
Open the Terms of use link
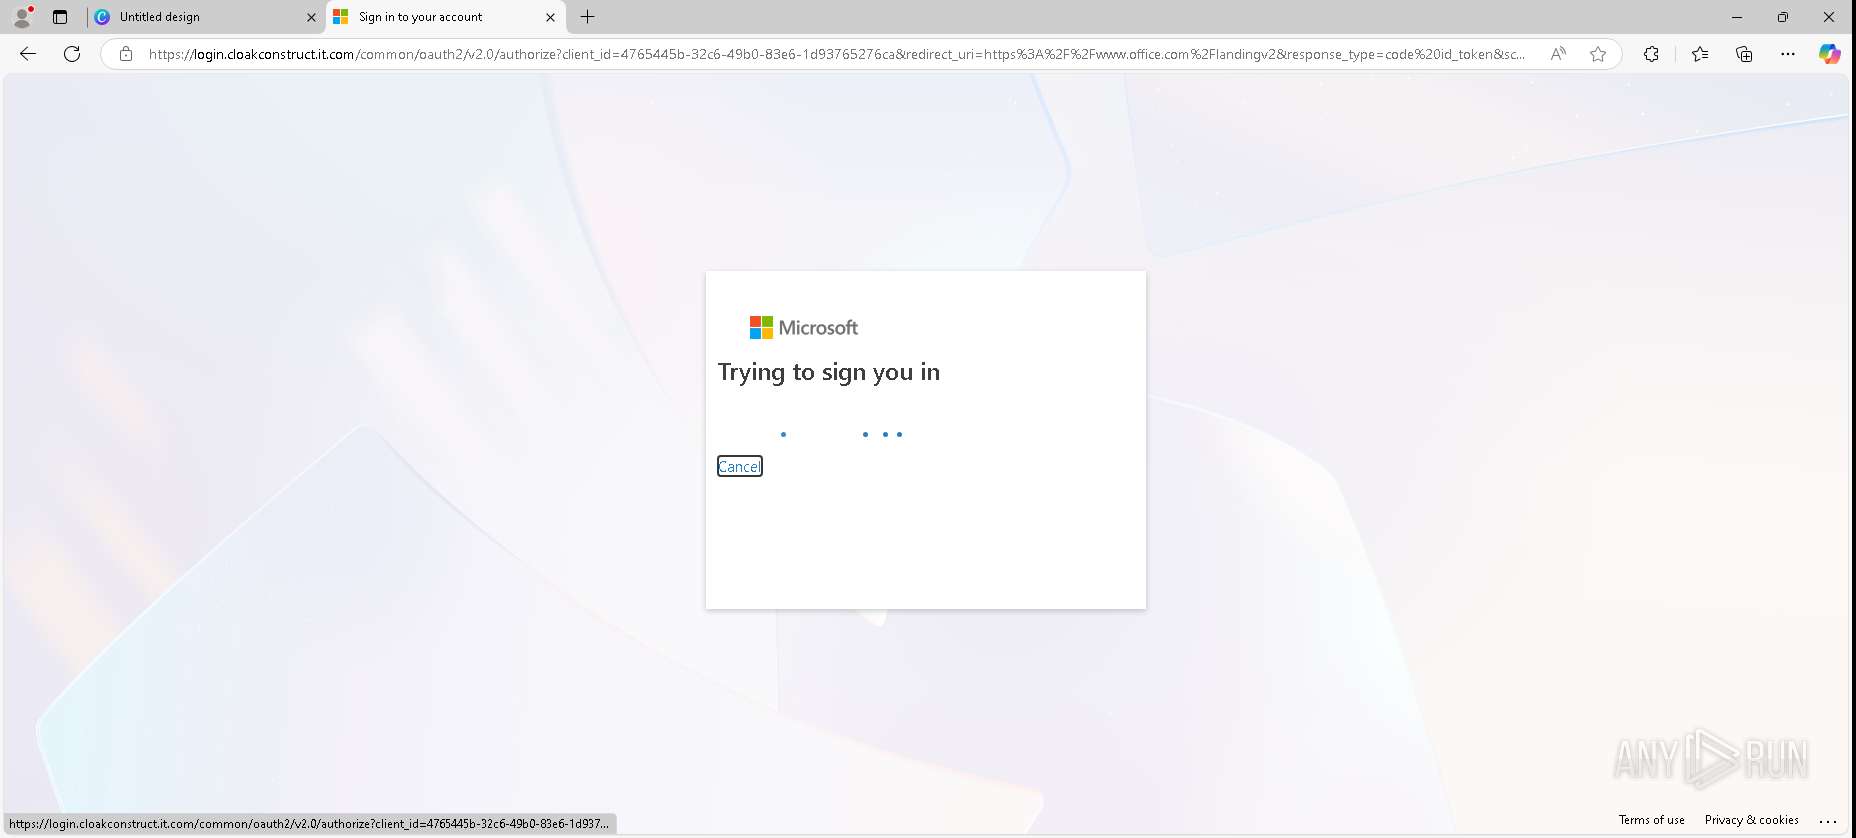coord(1651,820)
